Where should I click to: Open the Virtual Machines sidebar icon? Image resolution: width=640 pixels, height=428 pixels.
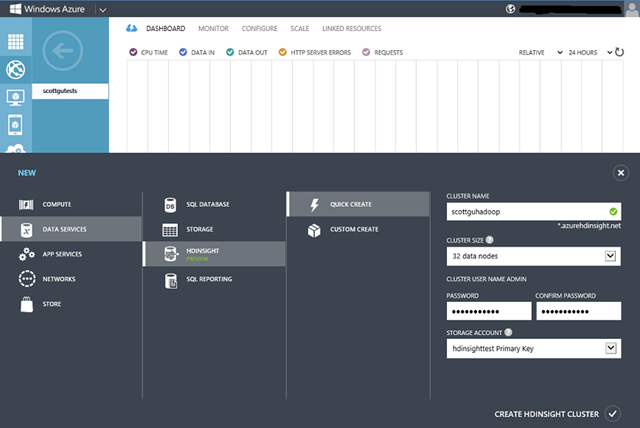pyautogui.click(x=16, y=98)
